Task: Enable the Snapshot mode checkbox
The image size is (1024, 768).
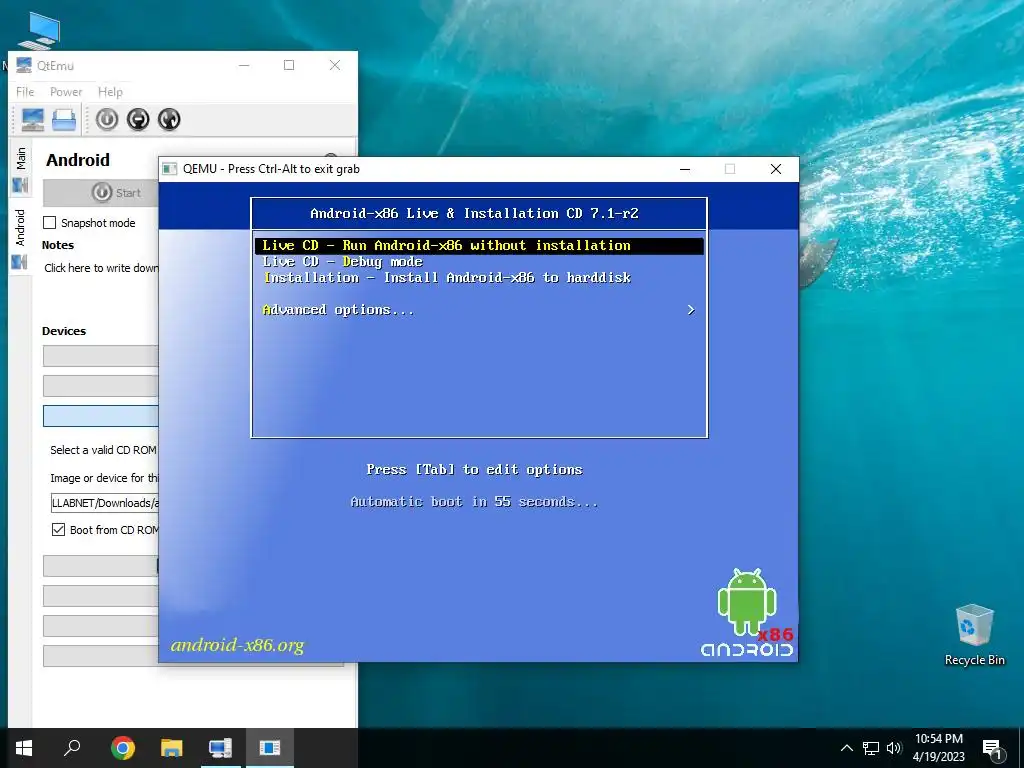Action: (x=50, y=223)
